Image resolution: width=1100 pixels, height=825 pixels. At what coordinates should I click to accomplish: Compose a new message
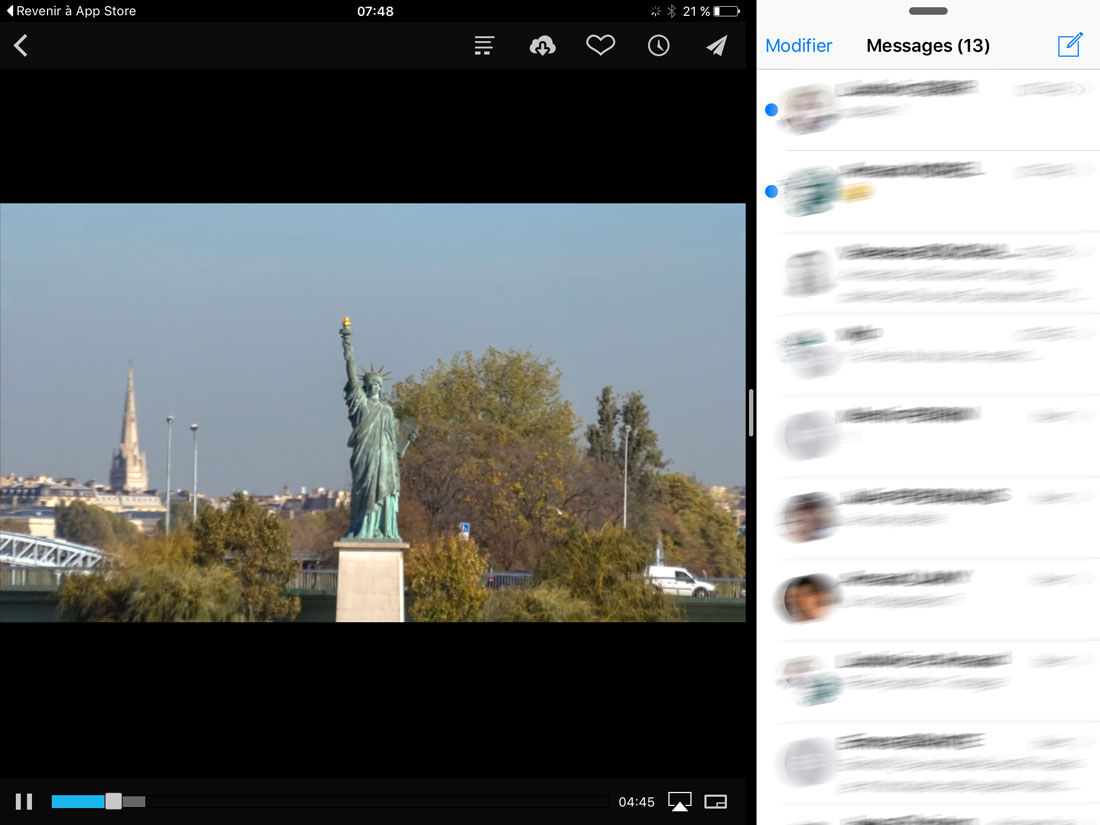(1070, 45)
